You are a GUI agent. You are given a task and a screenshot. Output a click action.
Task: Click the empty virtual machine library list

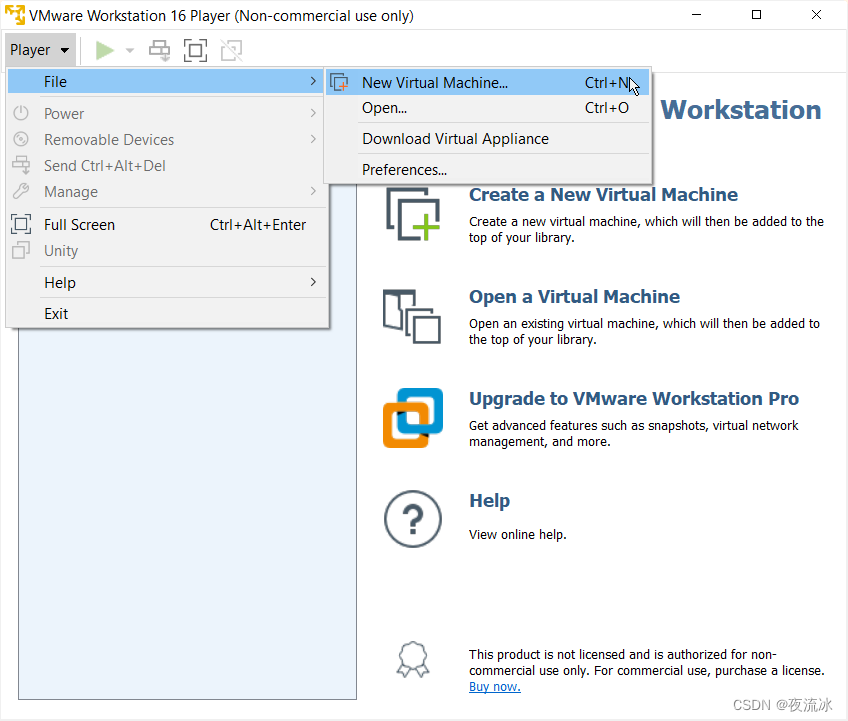pyautogui.click(x=187, y=513)
